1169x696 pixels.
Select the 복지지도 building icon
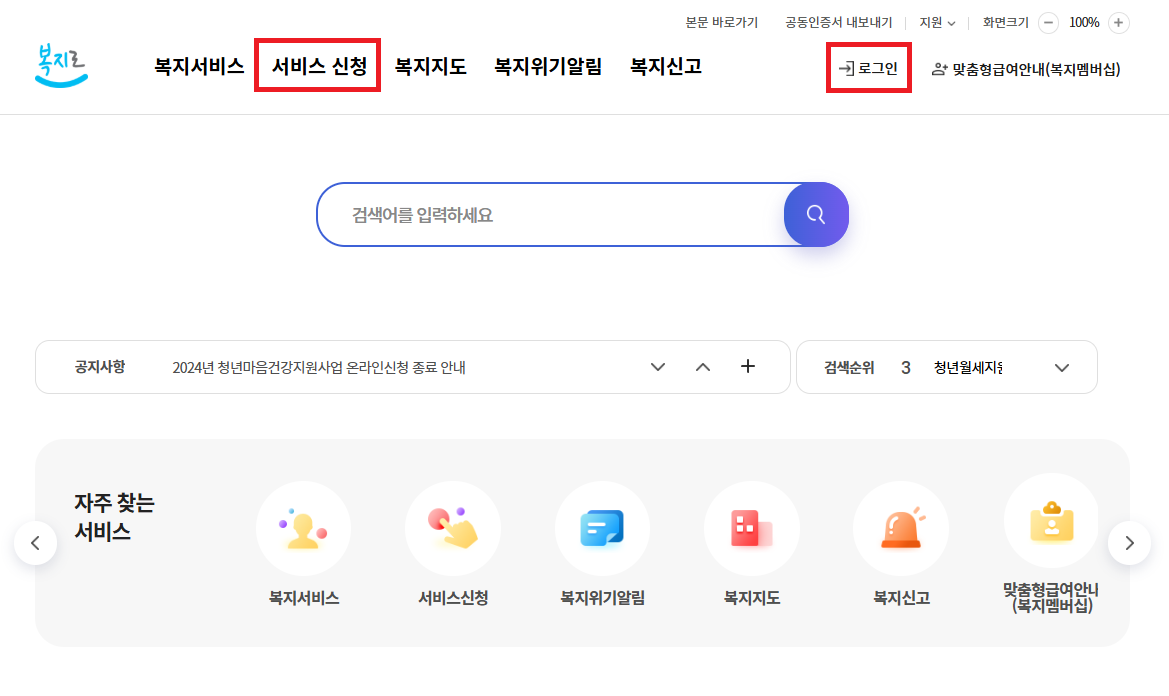(752, 528)
